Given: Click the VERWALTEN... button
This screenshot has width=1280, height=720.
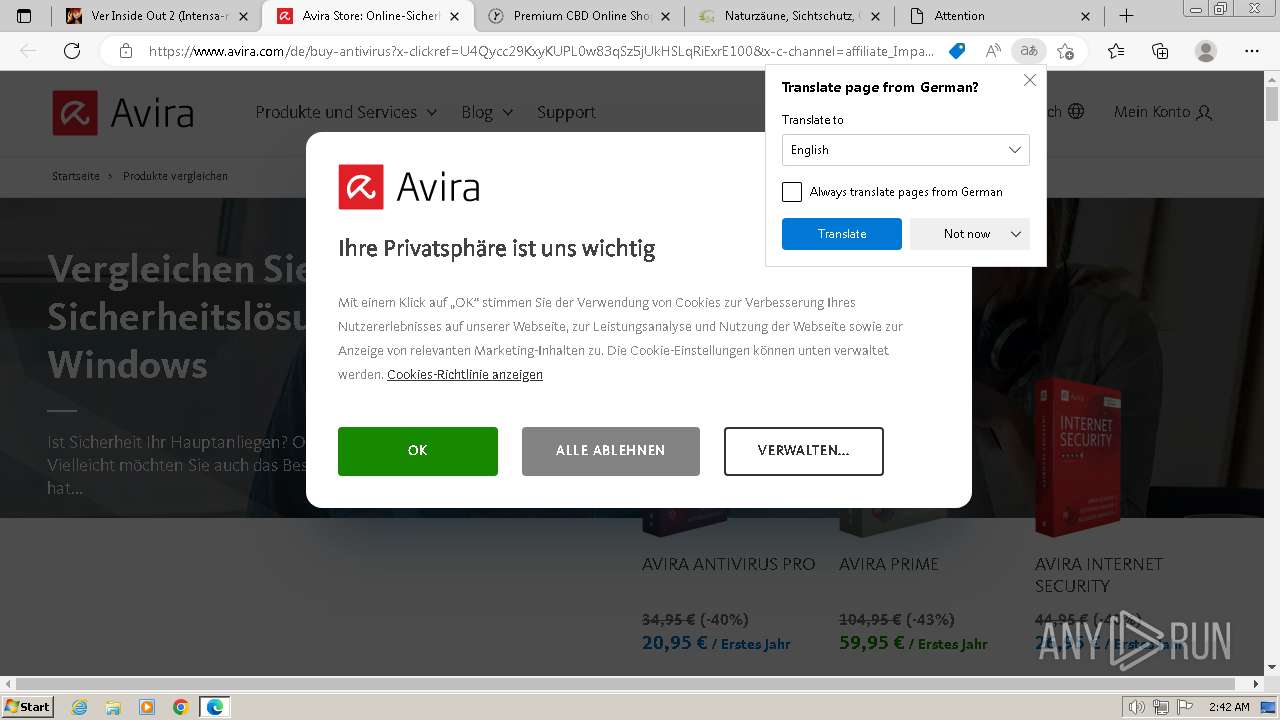Looking at the screenshot, I should (804, 451).
